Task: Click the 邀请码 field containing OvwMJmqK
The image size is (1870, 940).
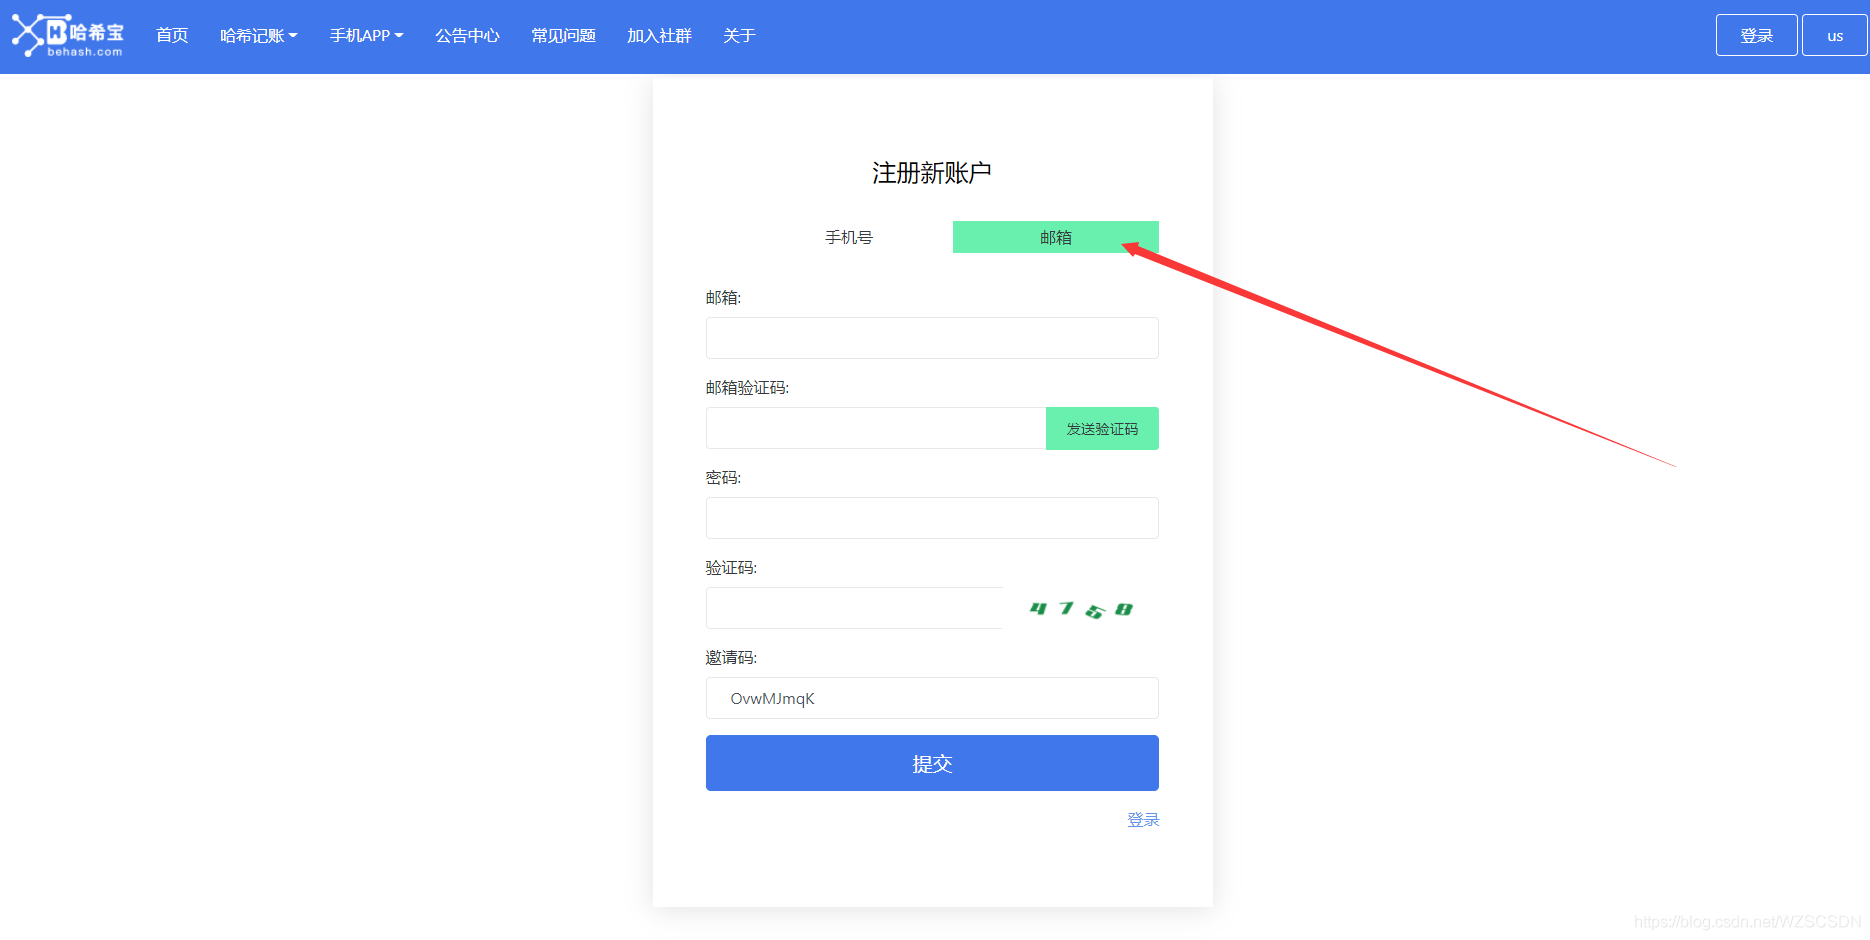Action: [x=932, y=698]
